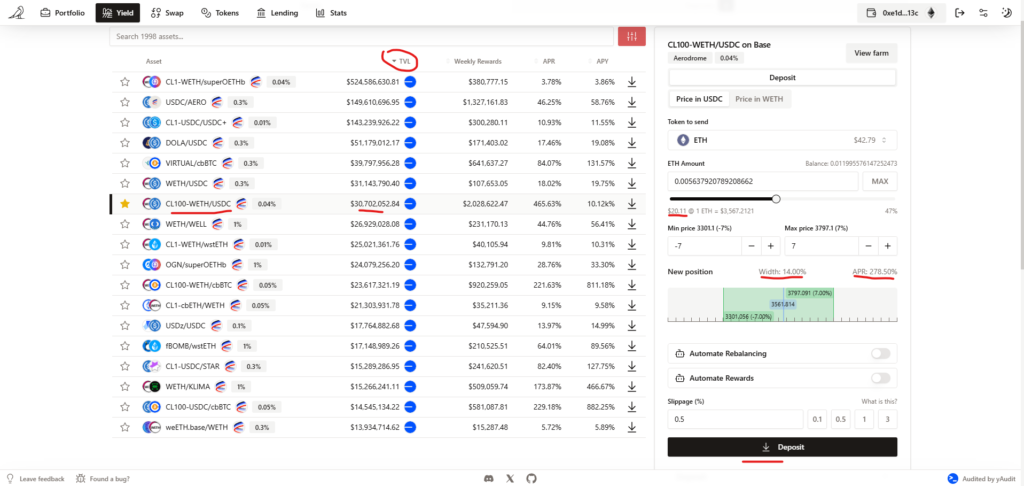Open the Discord icon in footer
The height and width of the screenshot is (486, 1024).
coord(488,479)
